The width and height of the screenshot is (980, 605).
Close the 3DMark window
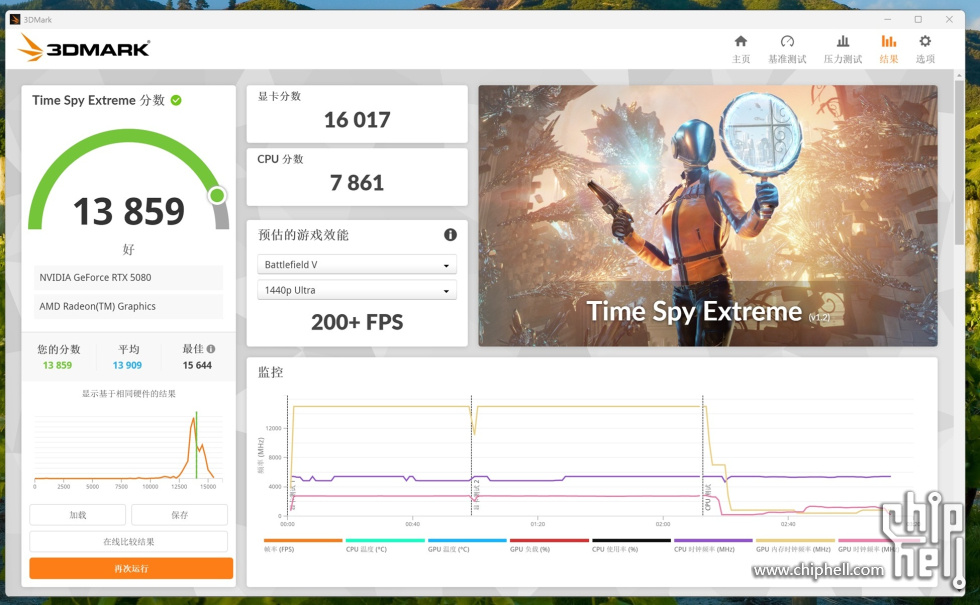[949, 19]
